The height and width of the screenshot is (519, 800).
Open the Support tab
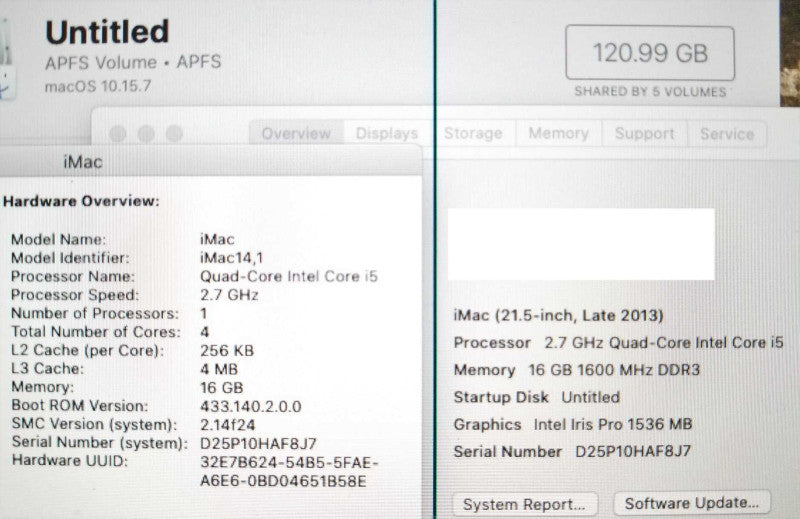[645, 134]
